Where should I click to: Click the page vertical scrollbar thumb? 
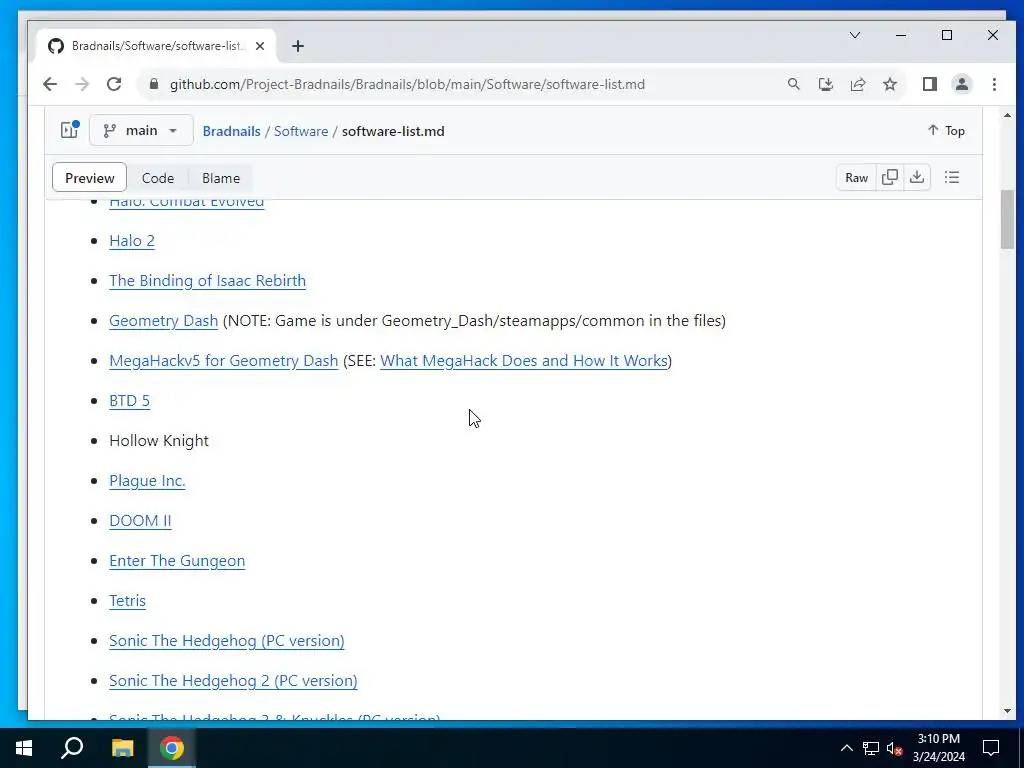tap(1006, 219)
